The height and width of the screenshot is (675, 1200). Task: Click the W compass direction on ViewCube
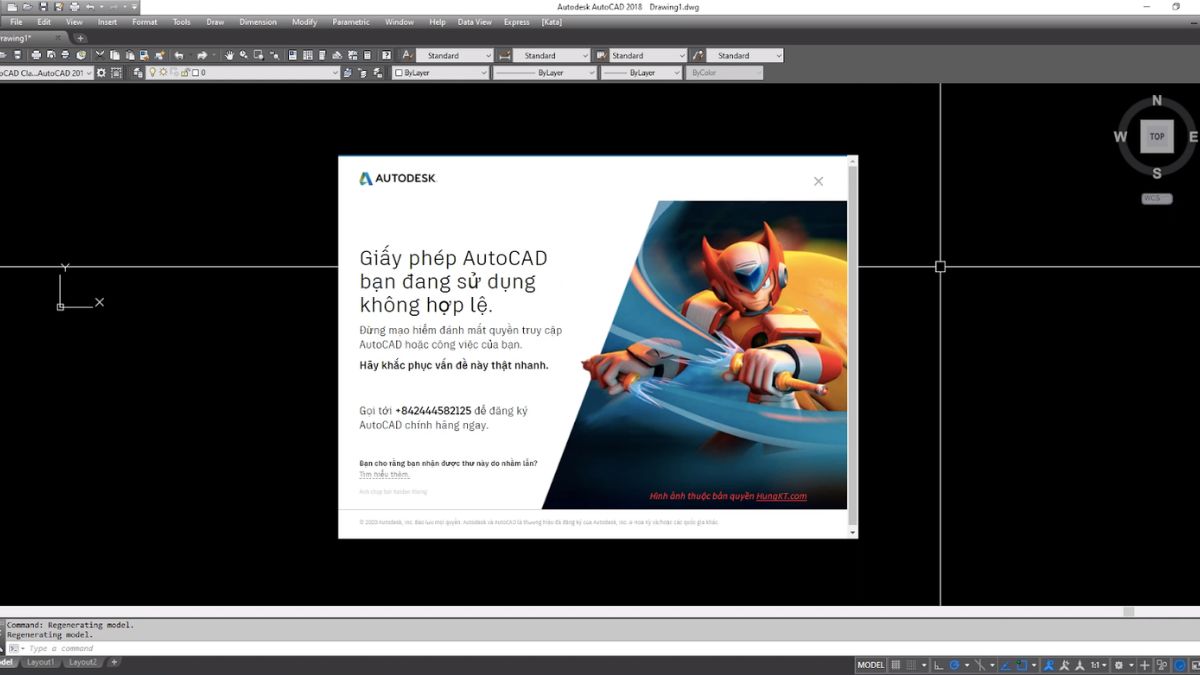pyautogui.click(x=1120, y=137)
